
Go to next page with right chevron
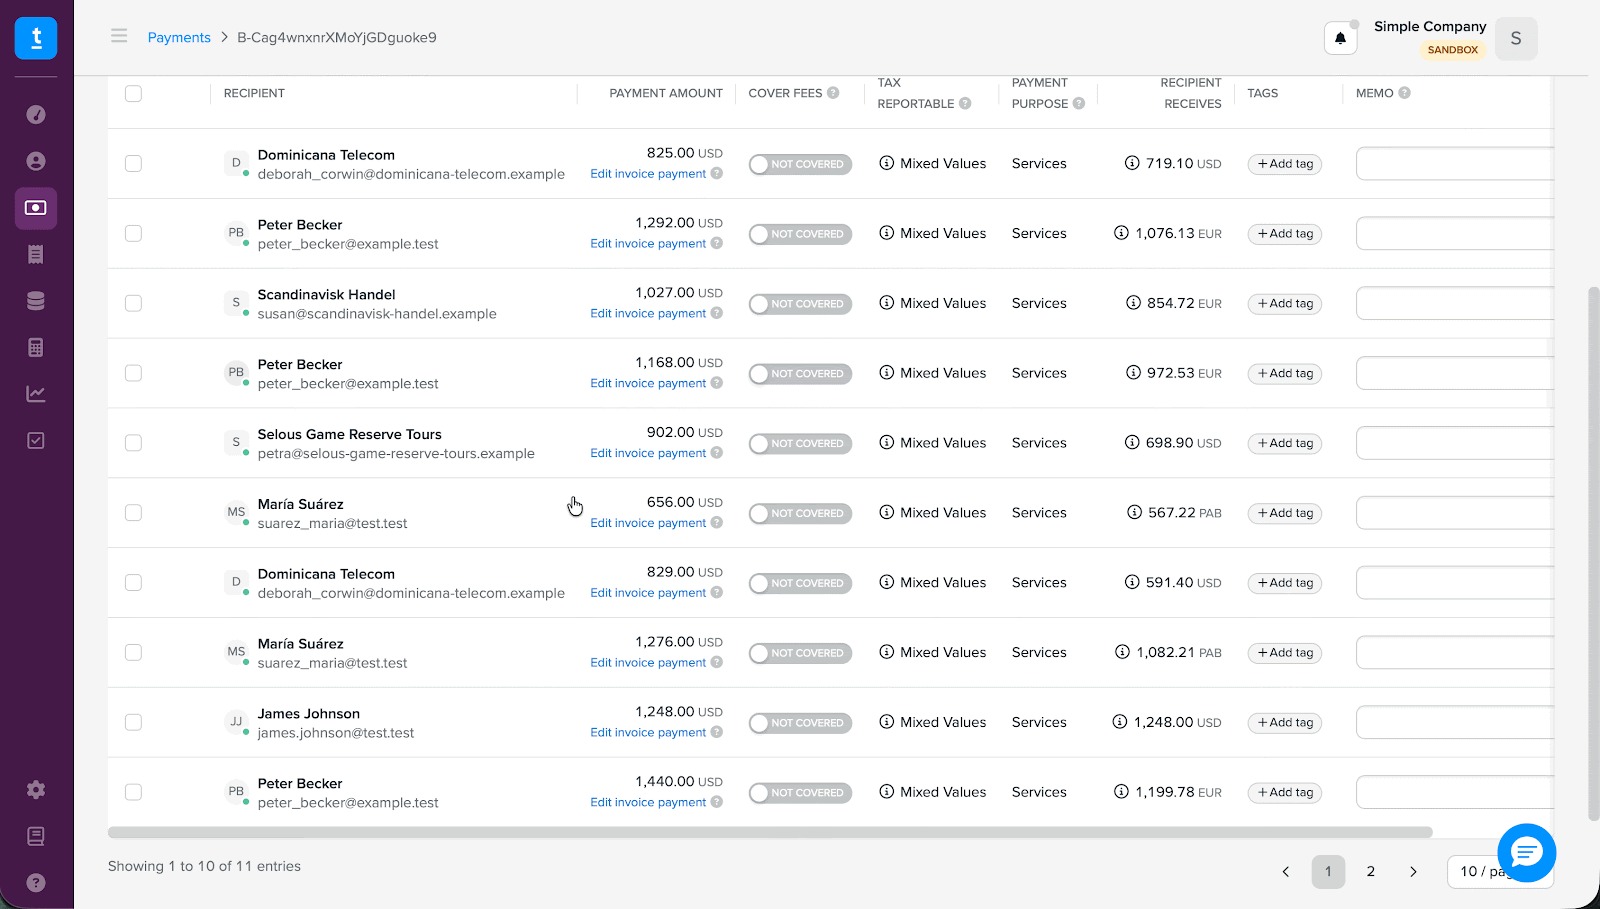(x=1413, y=871)
